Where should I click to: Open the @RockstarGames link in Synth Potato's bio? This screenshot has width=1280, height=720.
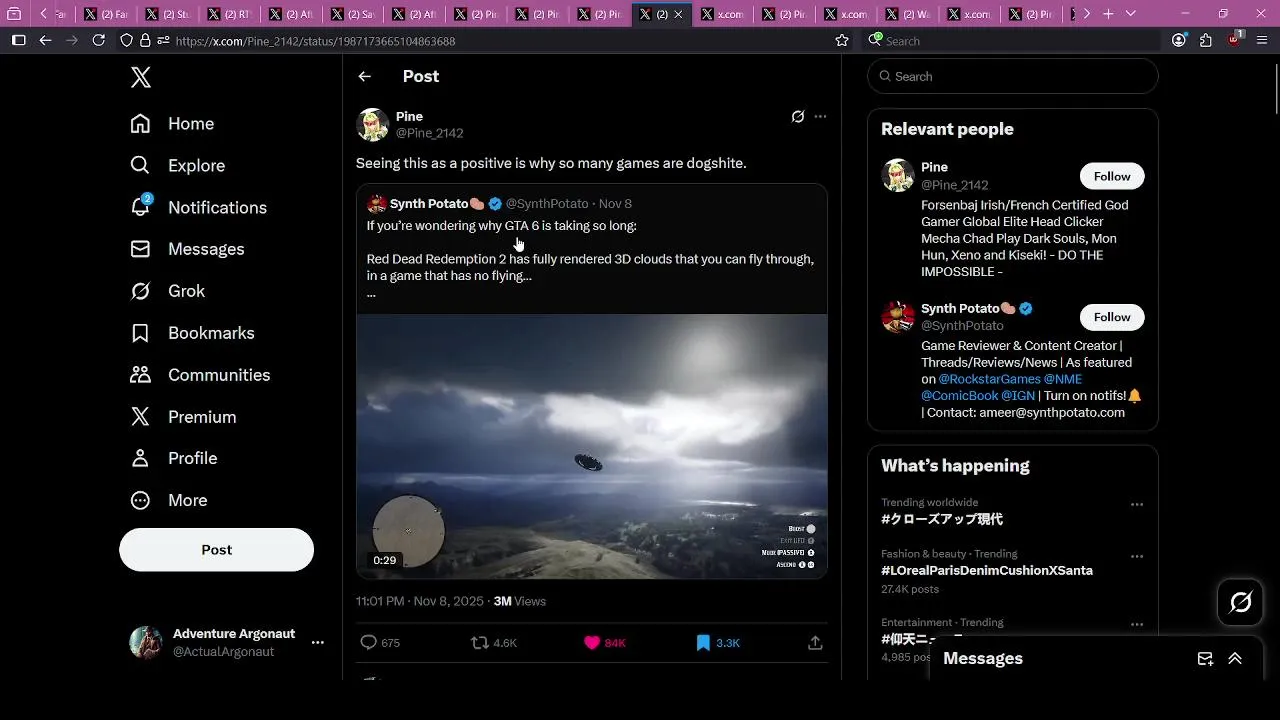click(x=989, y=379)
